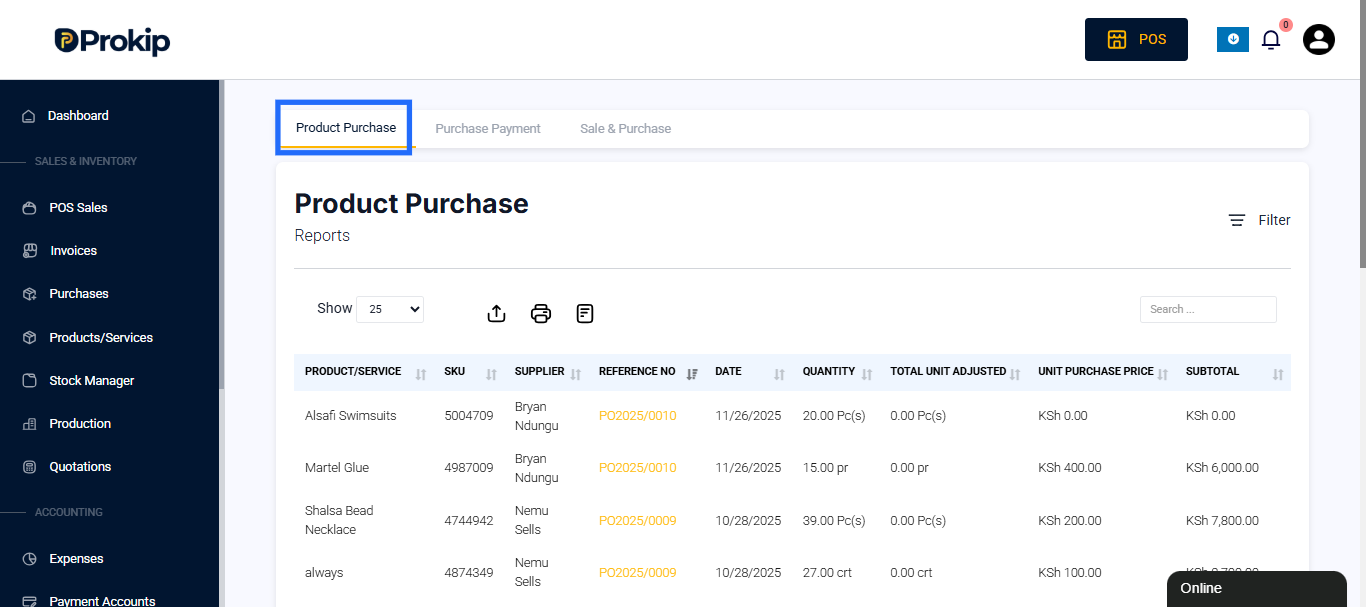The width and height of the screenshot is (1366, 607).
Task: Sort by Total Unit Adjusted arrows
Action: coord(1015,374)
